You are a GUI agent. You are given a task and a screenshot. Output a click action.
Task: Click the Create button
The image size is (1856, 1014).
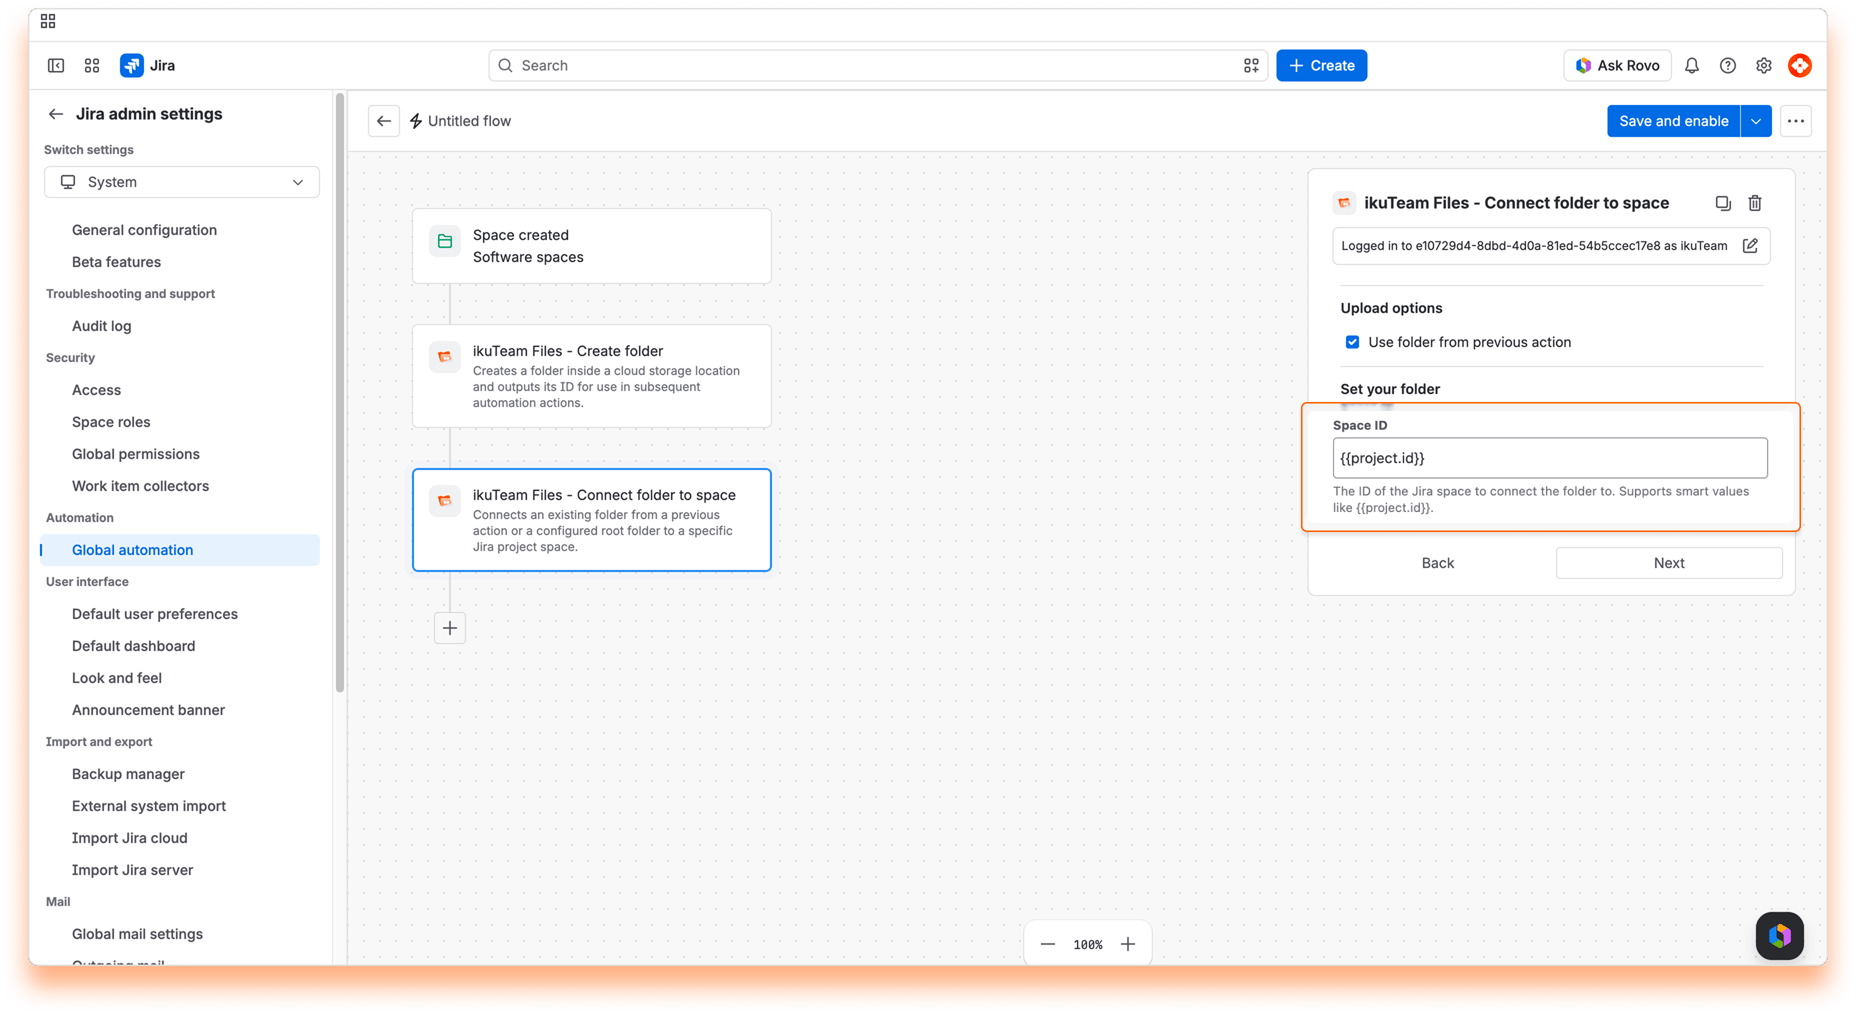coord(1321,66)
